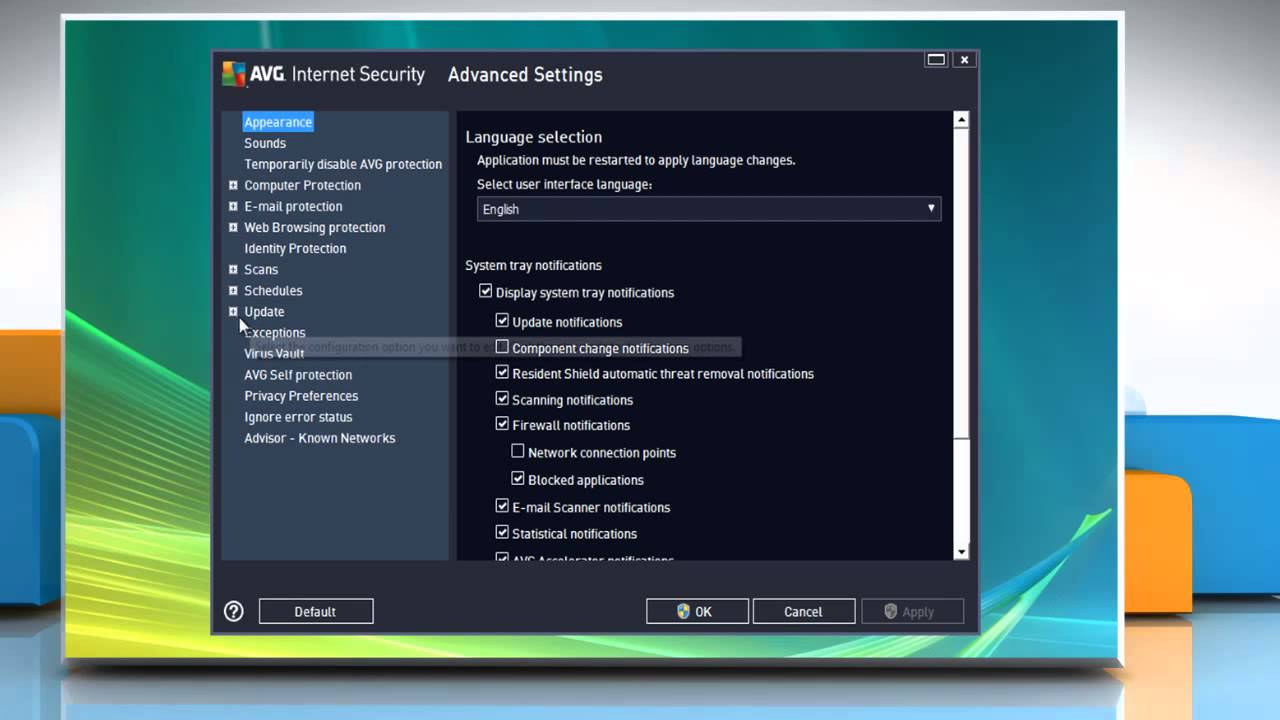Uncheck Blocked applications checkbox
The height and width of the screenshot is (720, 1280).
[518, 479]
